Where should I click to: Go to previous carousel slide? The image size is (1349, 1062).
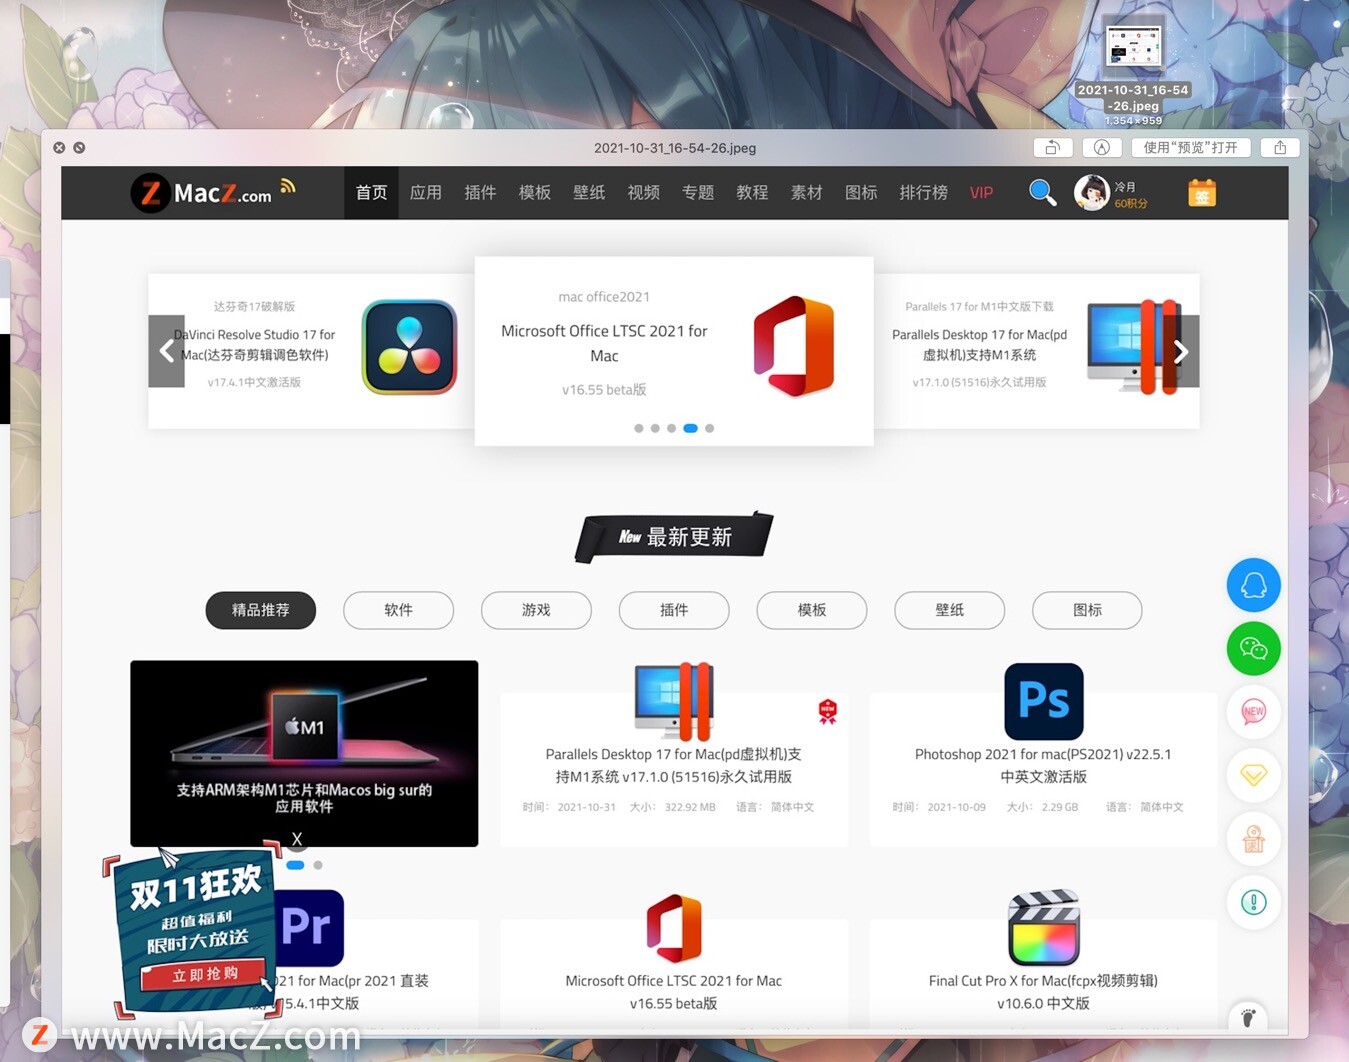pos(166,351)
